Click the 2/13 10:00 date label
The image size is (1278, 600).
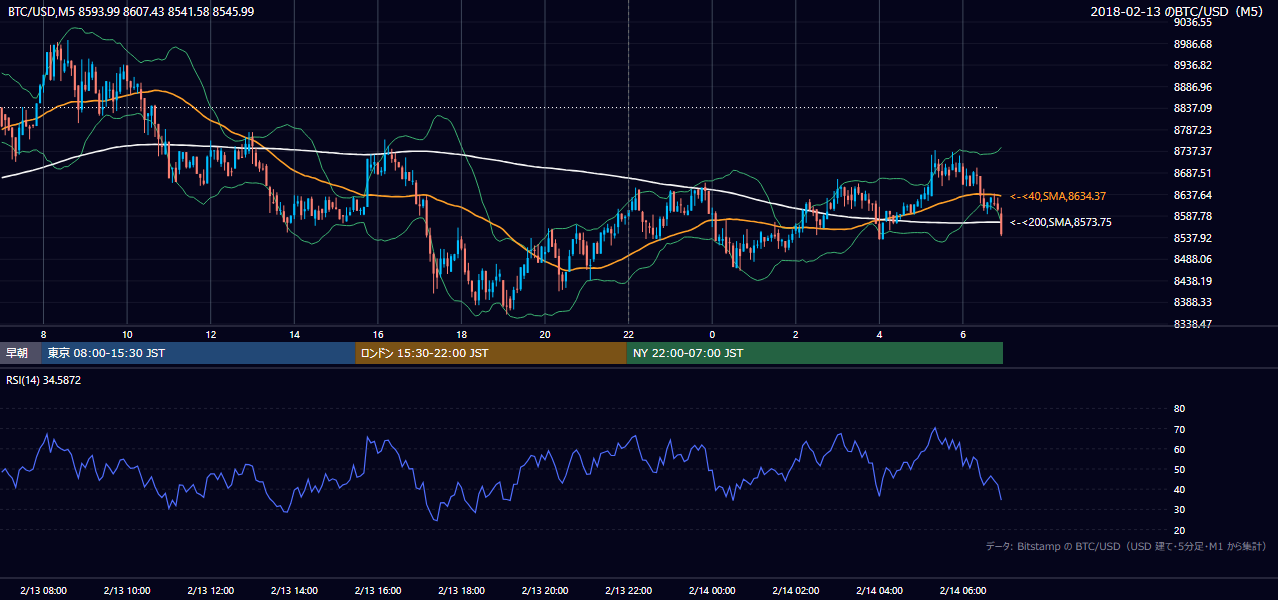tap(127, 591)
